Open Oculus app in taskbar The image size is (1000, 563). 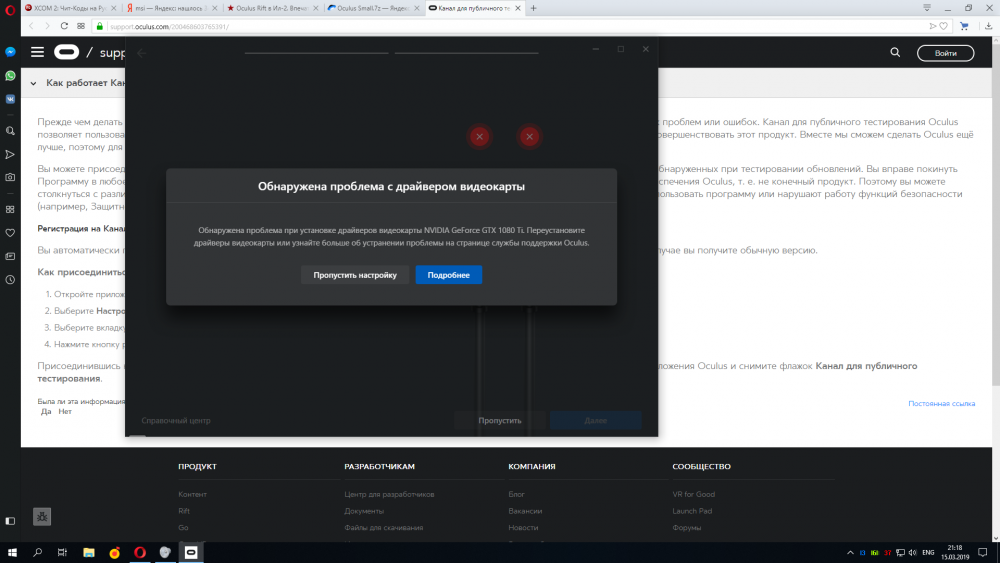[191, 552]
